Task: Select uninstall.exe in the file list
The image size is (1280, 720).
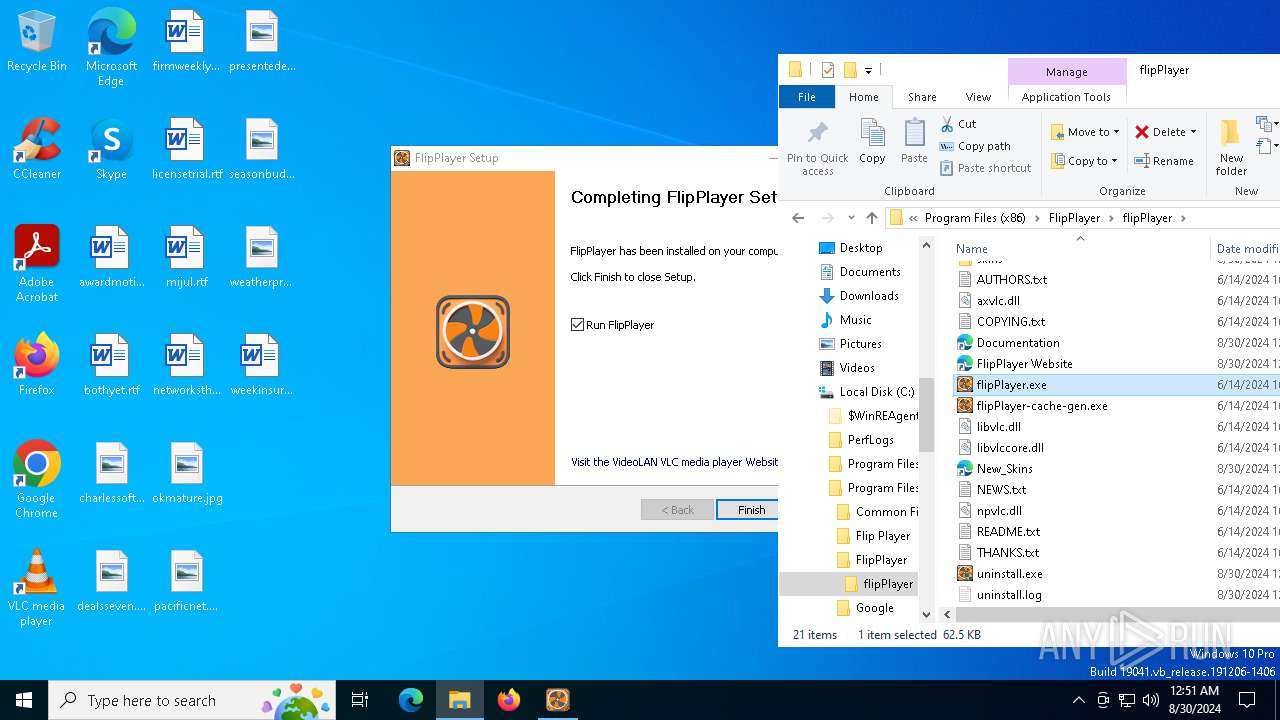Action: (x=1009, y=574)
